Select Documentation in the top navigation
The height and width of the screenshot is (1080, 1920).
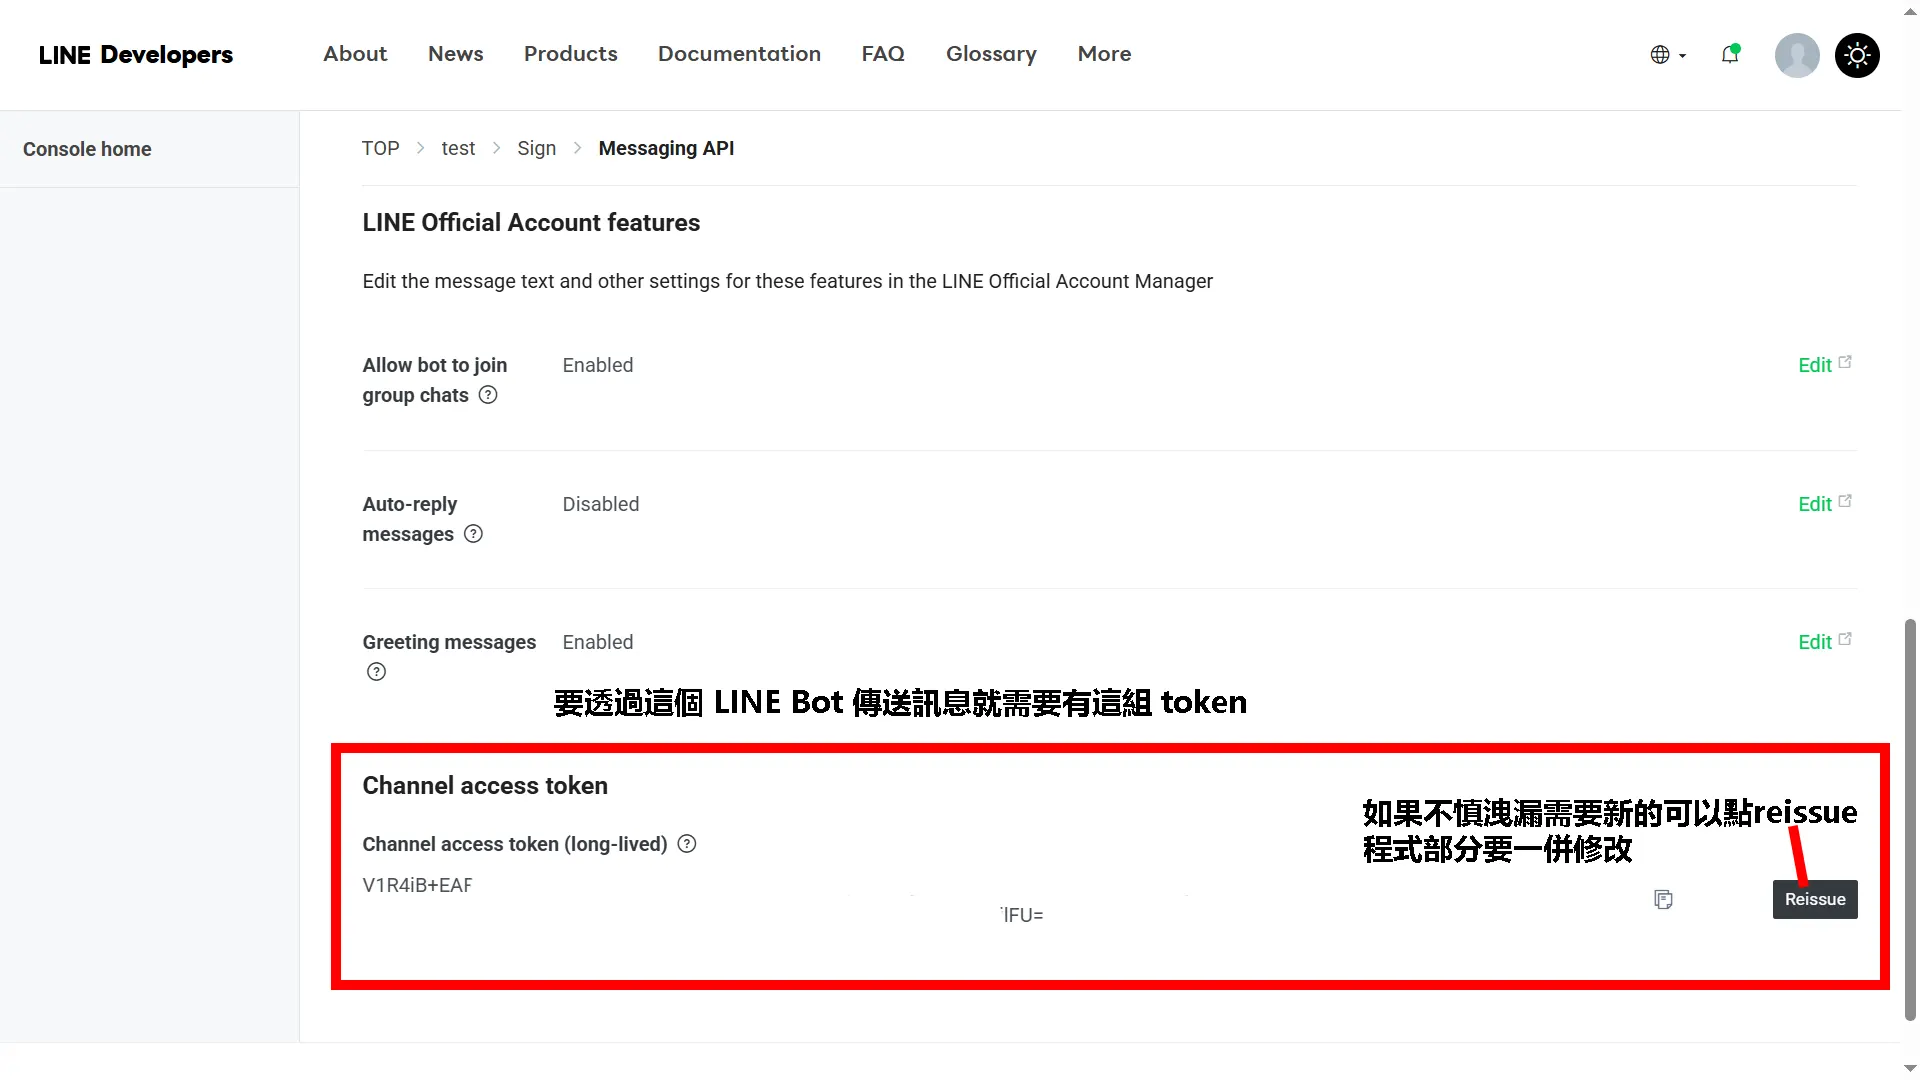pyautogui.click(x=739, y=55)
